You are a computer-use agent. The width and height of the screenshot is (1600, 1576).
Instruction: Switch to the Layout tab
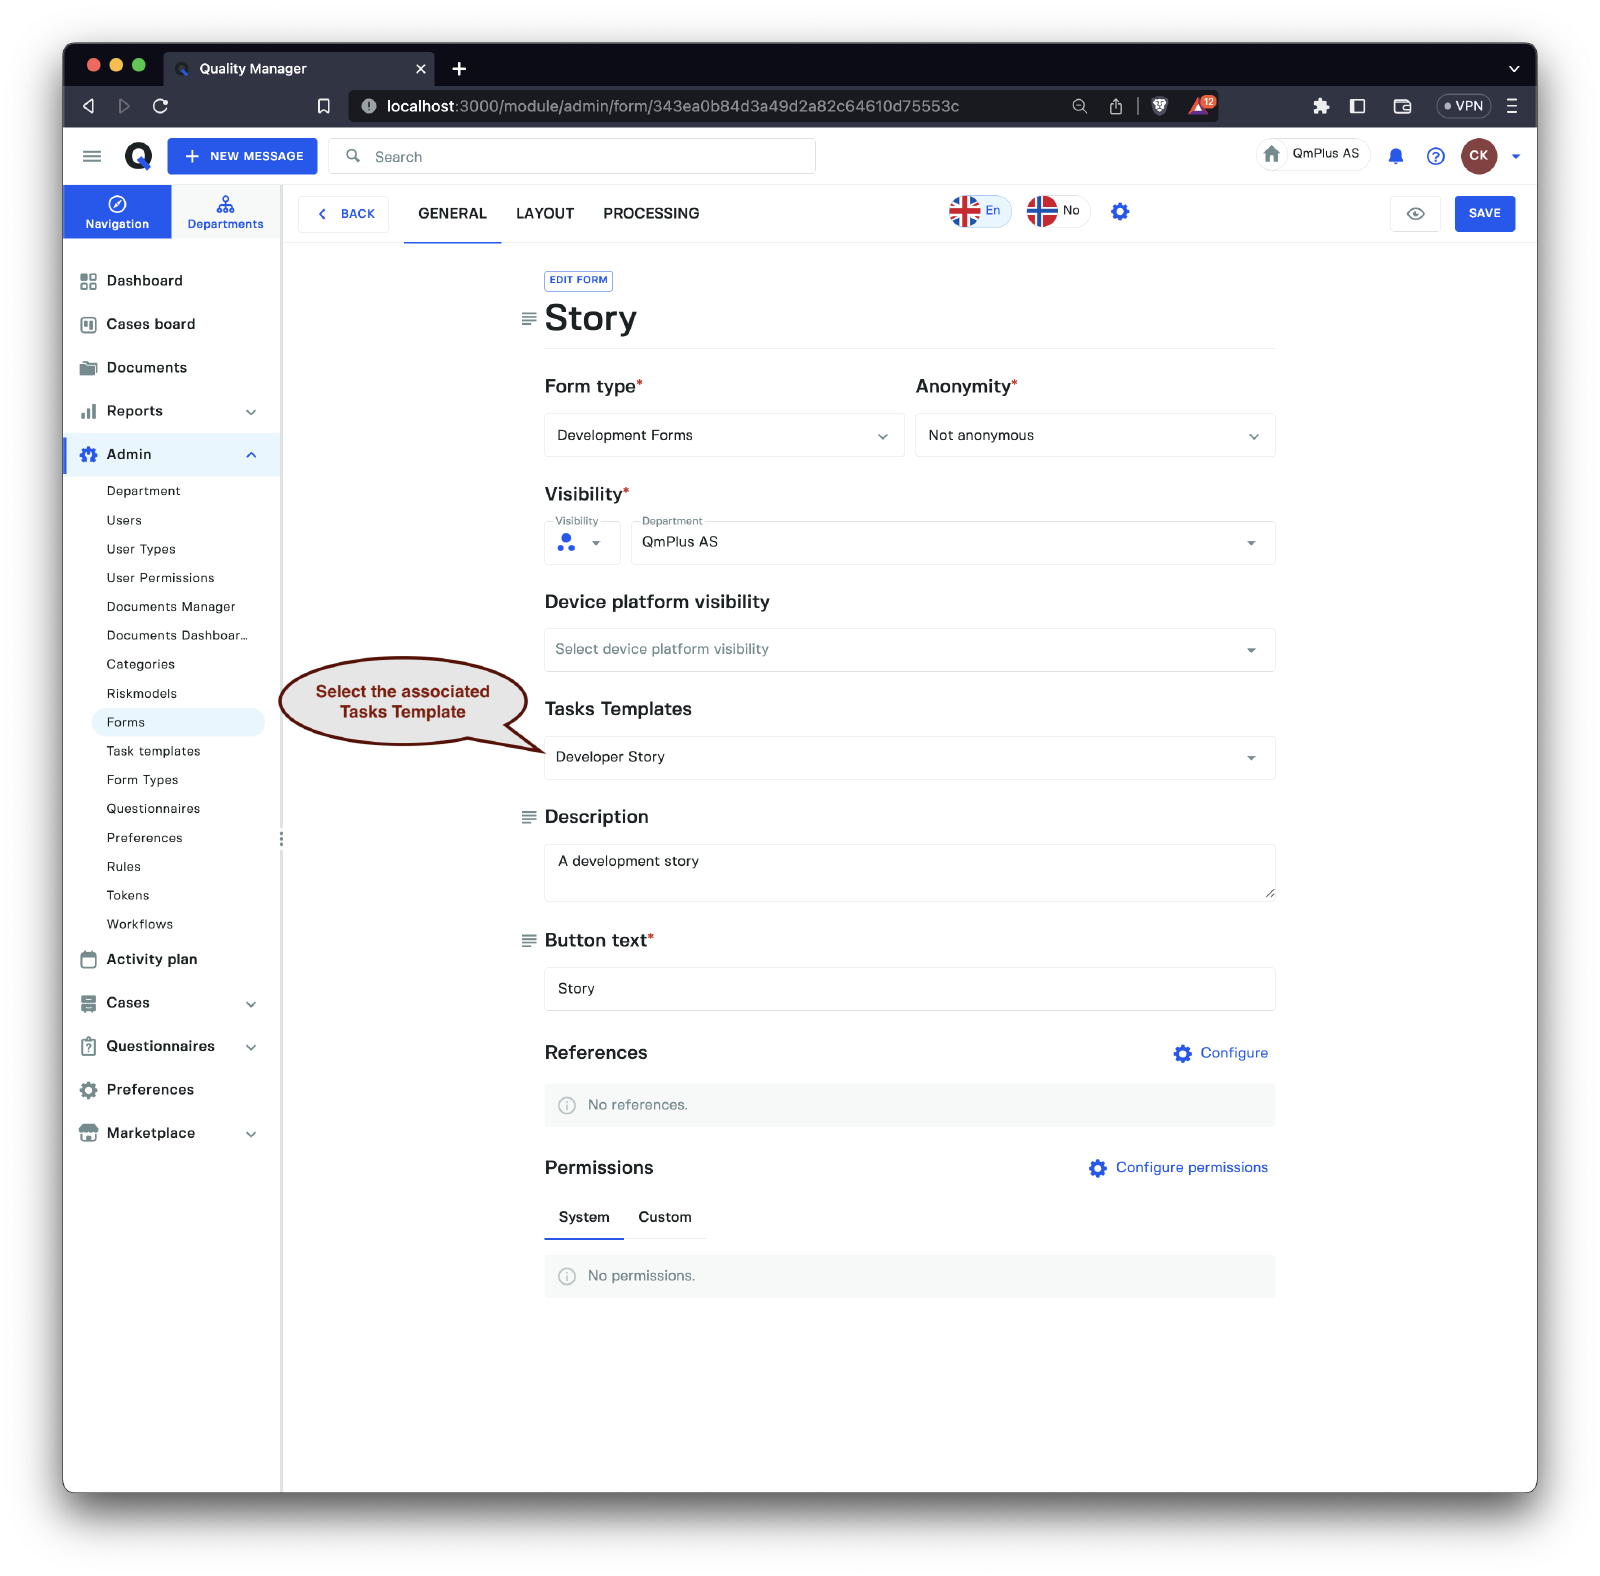click(x=544, y=213)
